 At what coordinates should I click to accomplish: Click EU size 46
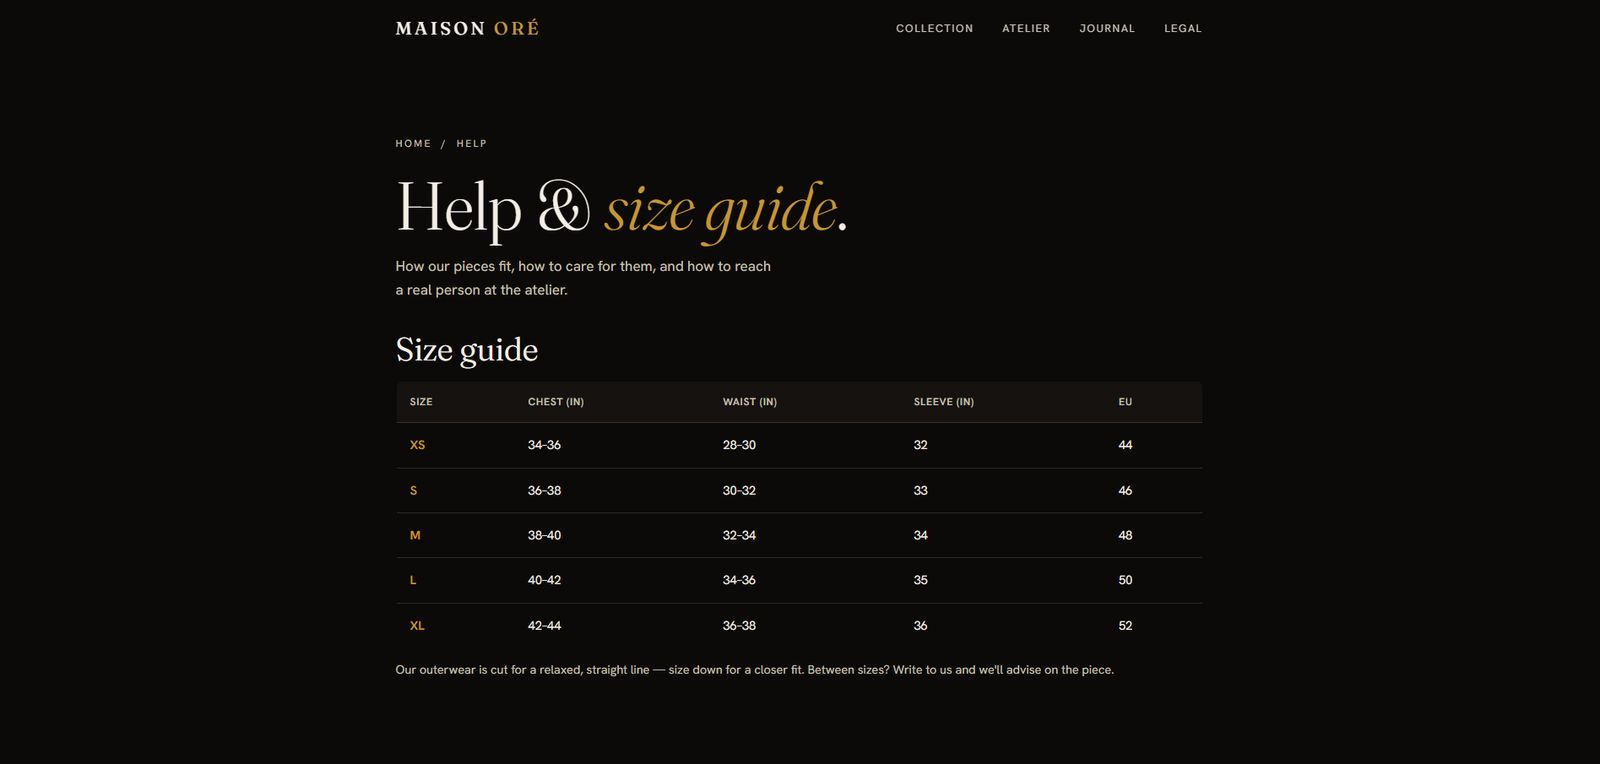click(x=1125, y=491)
